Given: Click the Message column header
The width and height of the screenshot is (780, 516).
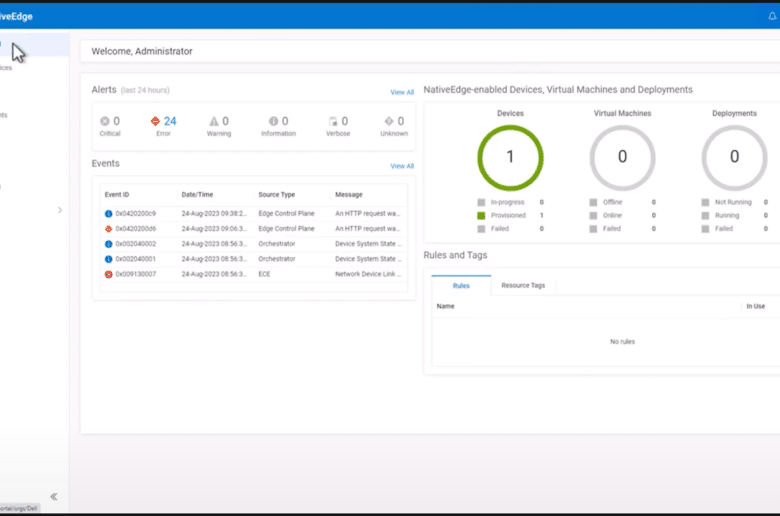Looking at the screenshot, I should [349, 195].
